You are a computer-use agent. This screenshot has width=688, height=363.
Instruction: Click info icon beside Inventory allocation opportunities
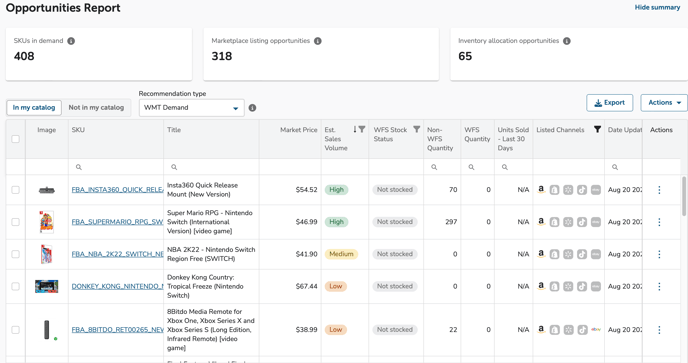coord(567,41)
